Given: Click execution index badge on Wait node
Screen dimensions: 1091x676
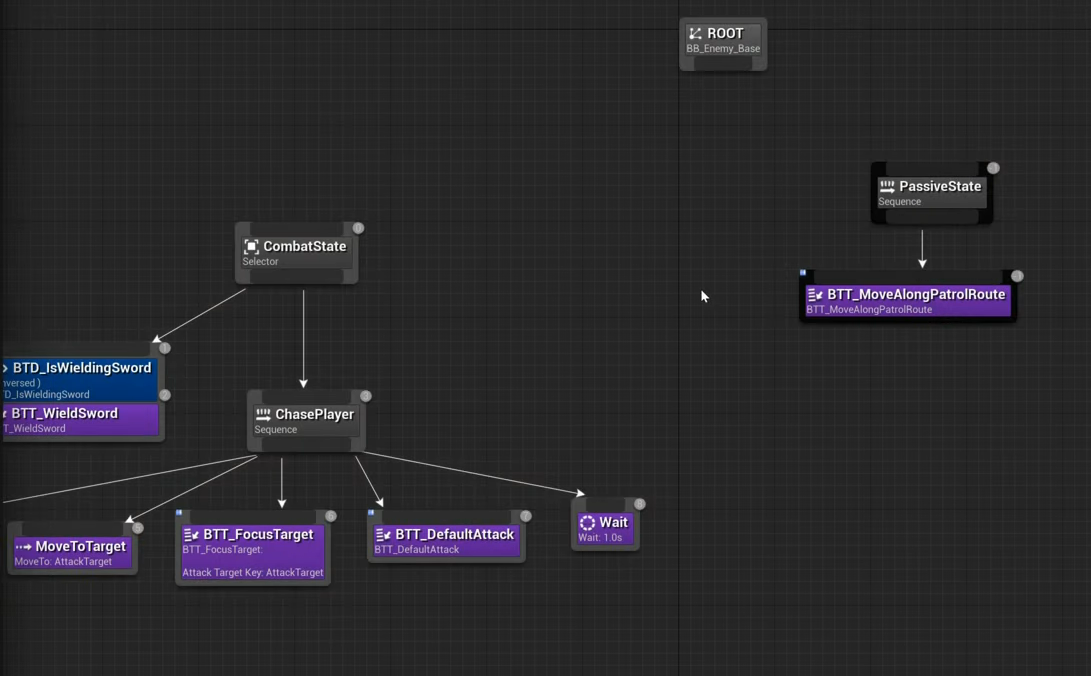Looking at the screenshot, I should tap(640, 504).
